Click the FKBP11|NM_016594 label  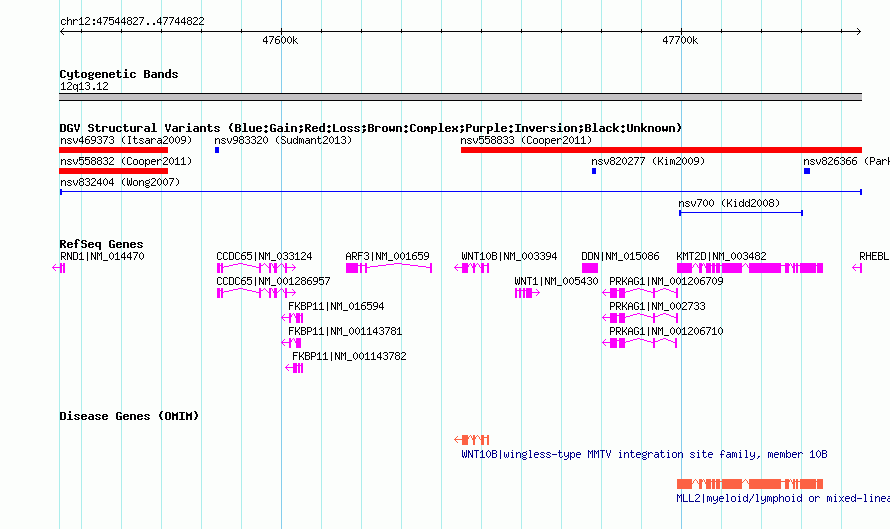point(336,307)
